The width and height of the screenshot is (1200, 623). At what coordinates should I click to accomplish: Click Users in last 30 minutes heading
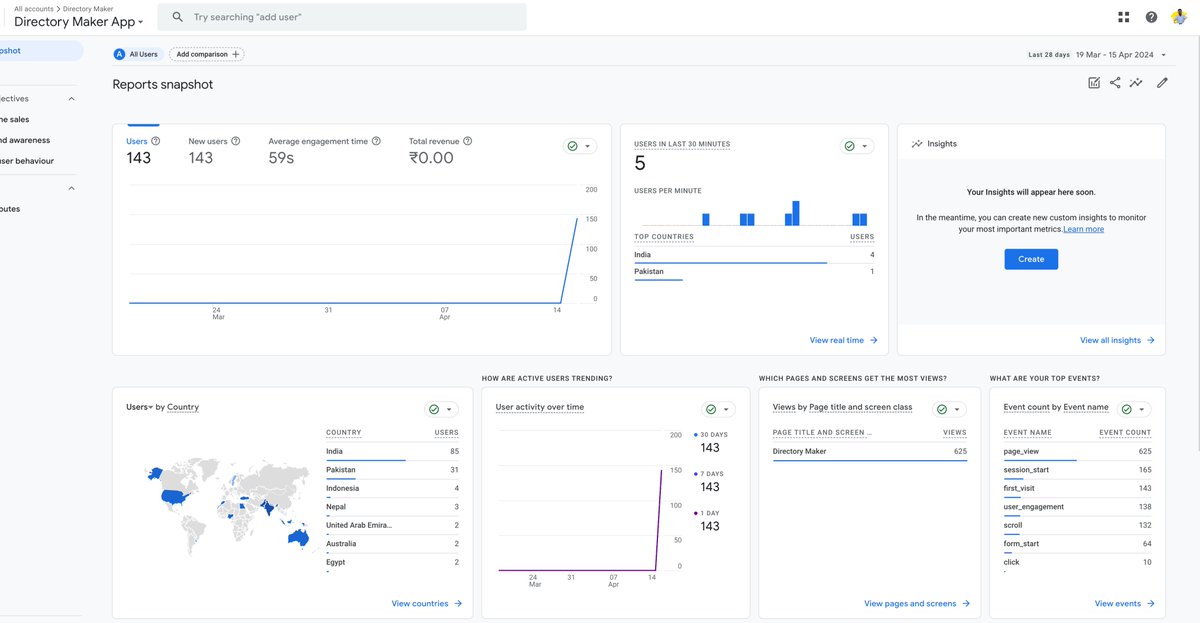(x=682, y=144)
